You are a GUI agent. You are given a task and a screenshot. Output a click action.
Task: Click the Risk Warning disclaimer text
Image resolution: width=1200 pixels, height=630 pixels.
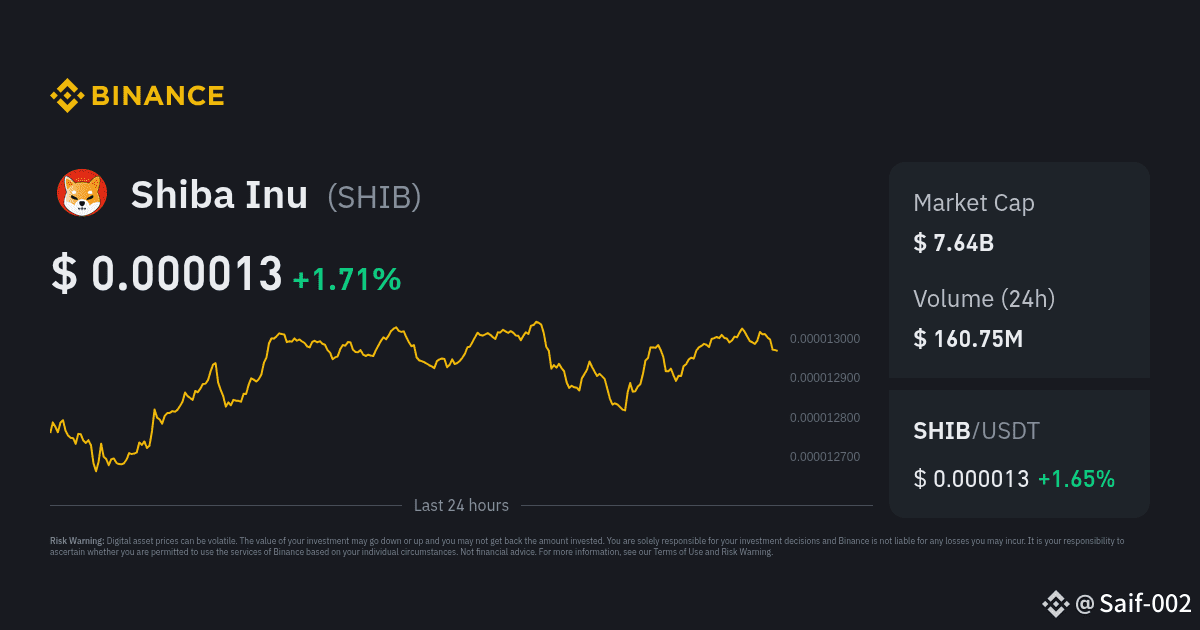[587, 546]
